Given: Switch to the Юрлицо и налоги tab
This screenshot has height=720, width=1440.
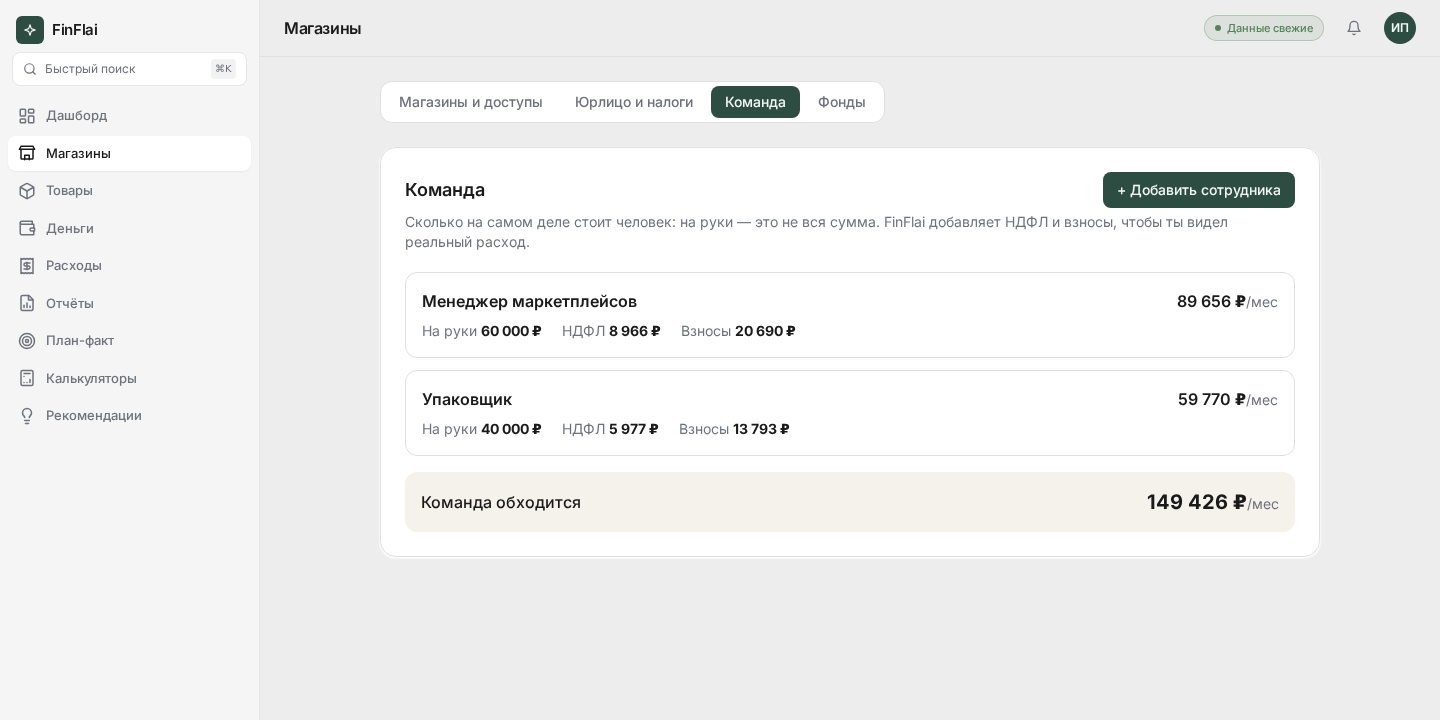Looking at the screenshot, I should [634, 102].
